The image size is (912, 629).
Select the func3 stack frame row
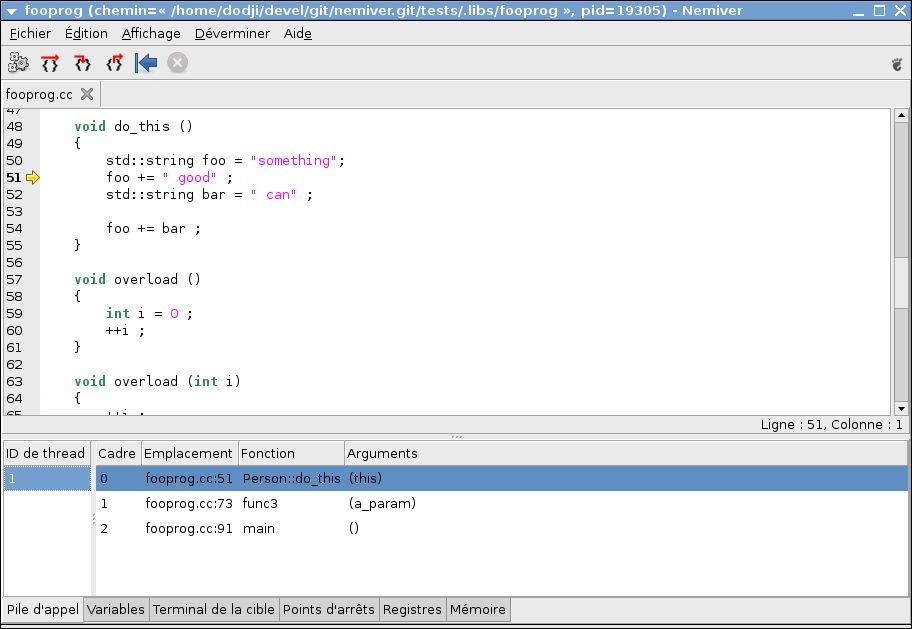260,503
